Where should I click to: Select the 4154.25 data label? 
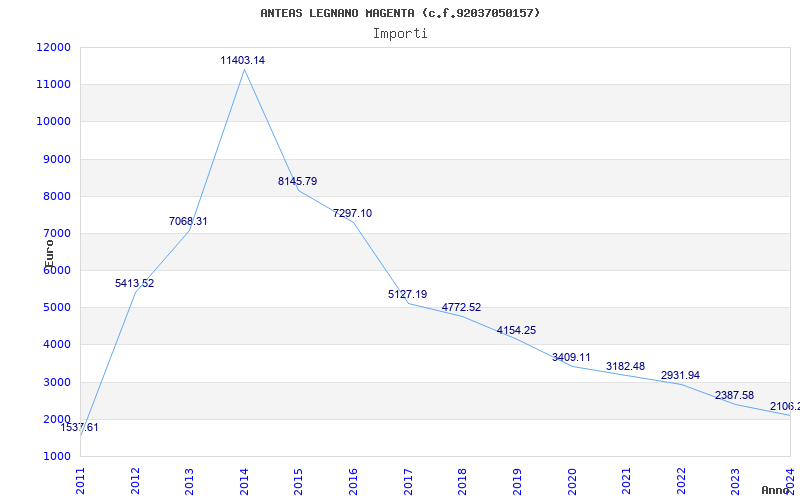tap(516, 331)
